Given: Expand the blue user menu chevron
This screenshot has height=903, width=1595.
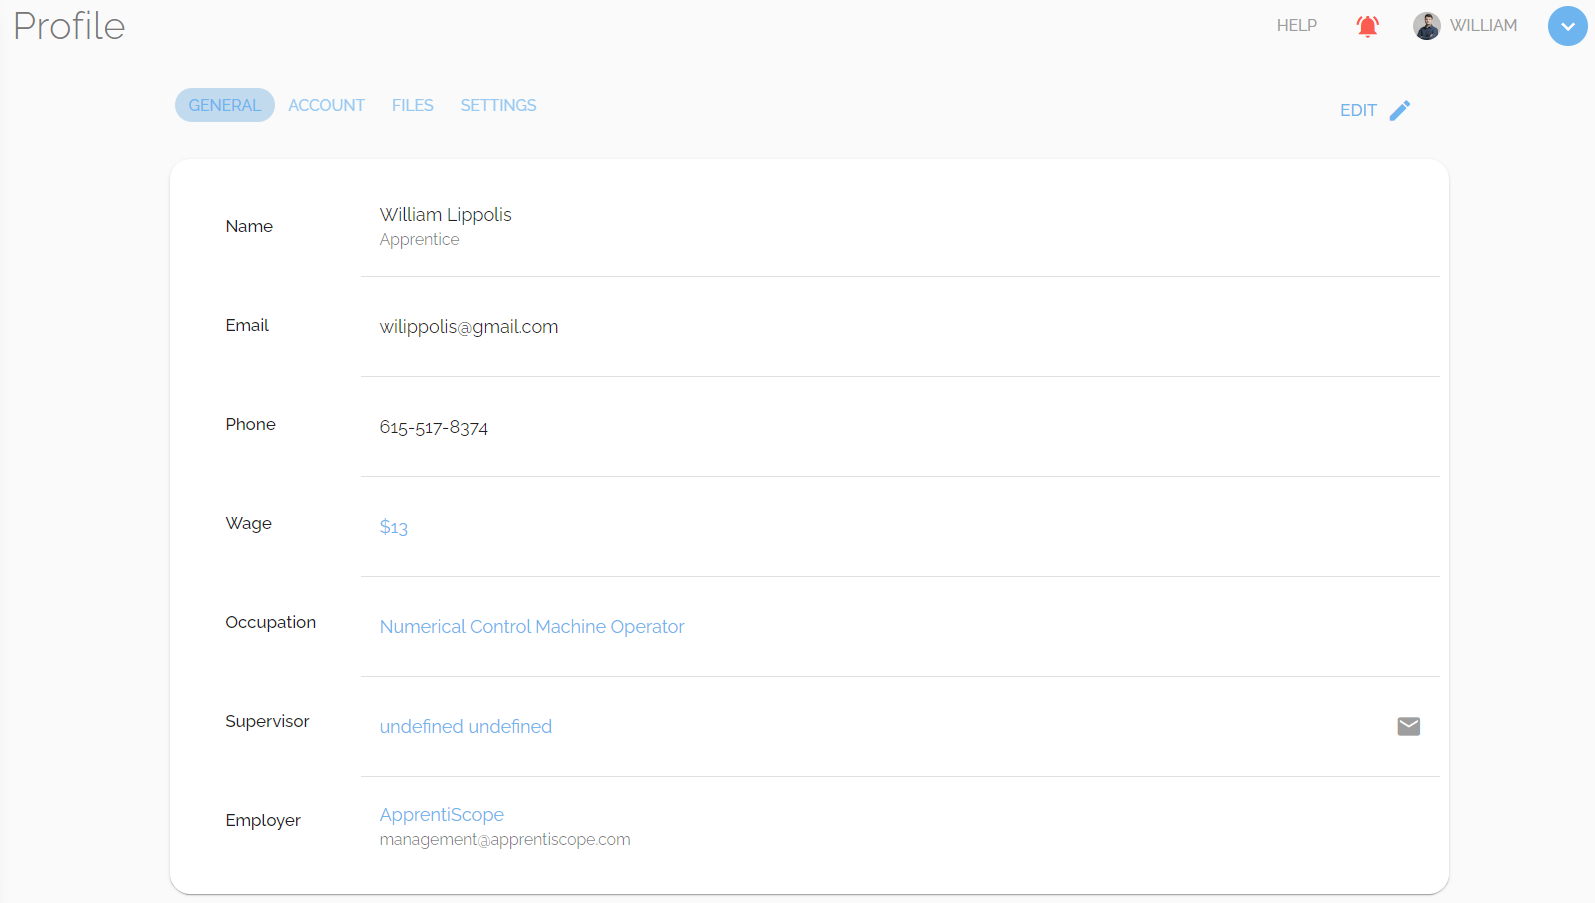Looking at the screenshot, I should click(x=1567, y=26).
